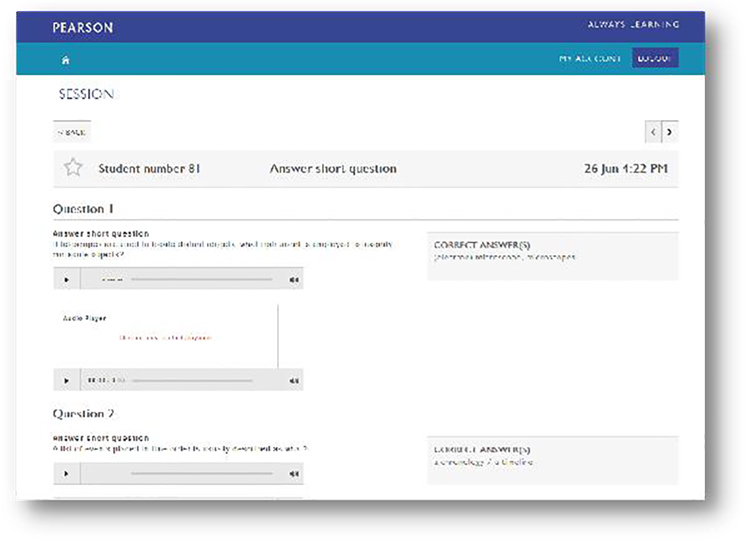Play the student's recorded answer audio
750x543 pixels.
coord(67,380)
